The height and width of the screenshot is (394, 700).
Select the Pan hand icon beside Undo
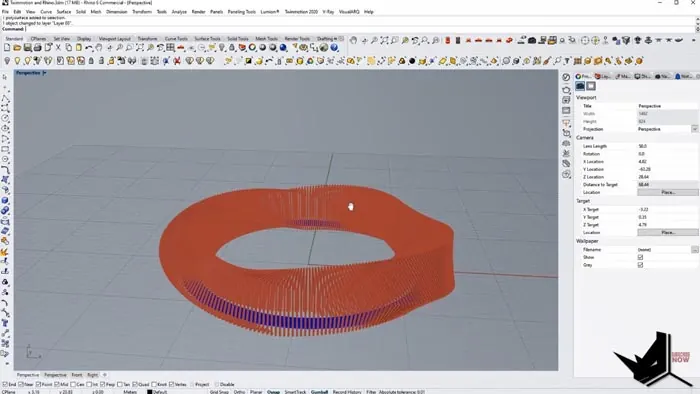(x=99, y=48)
